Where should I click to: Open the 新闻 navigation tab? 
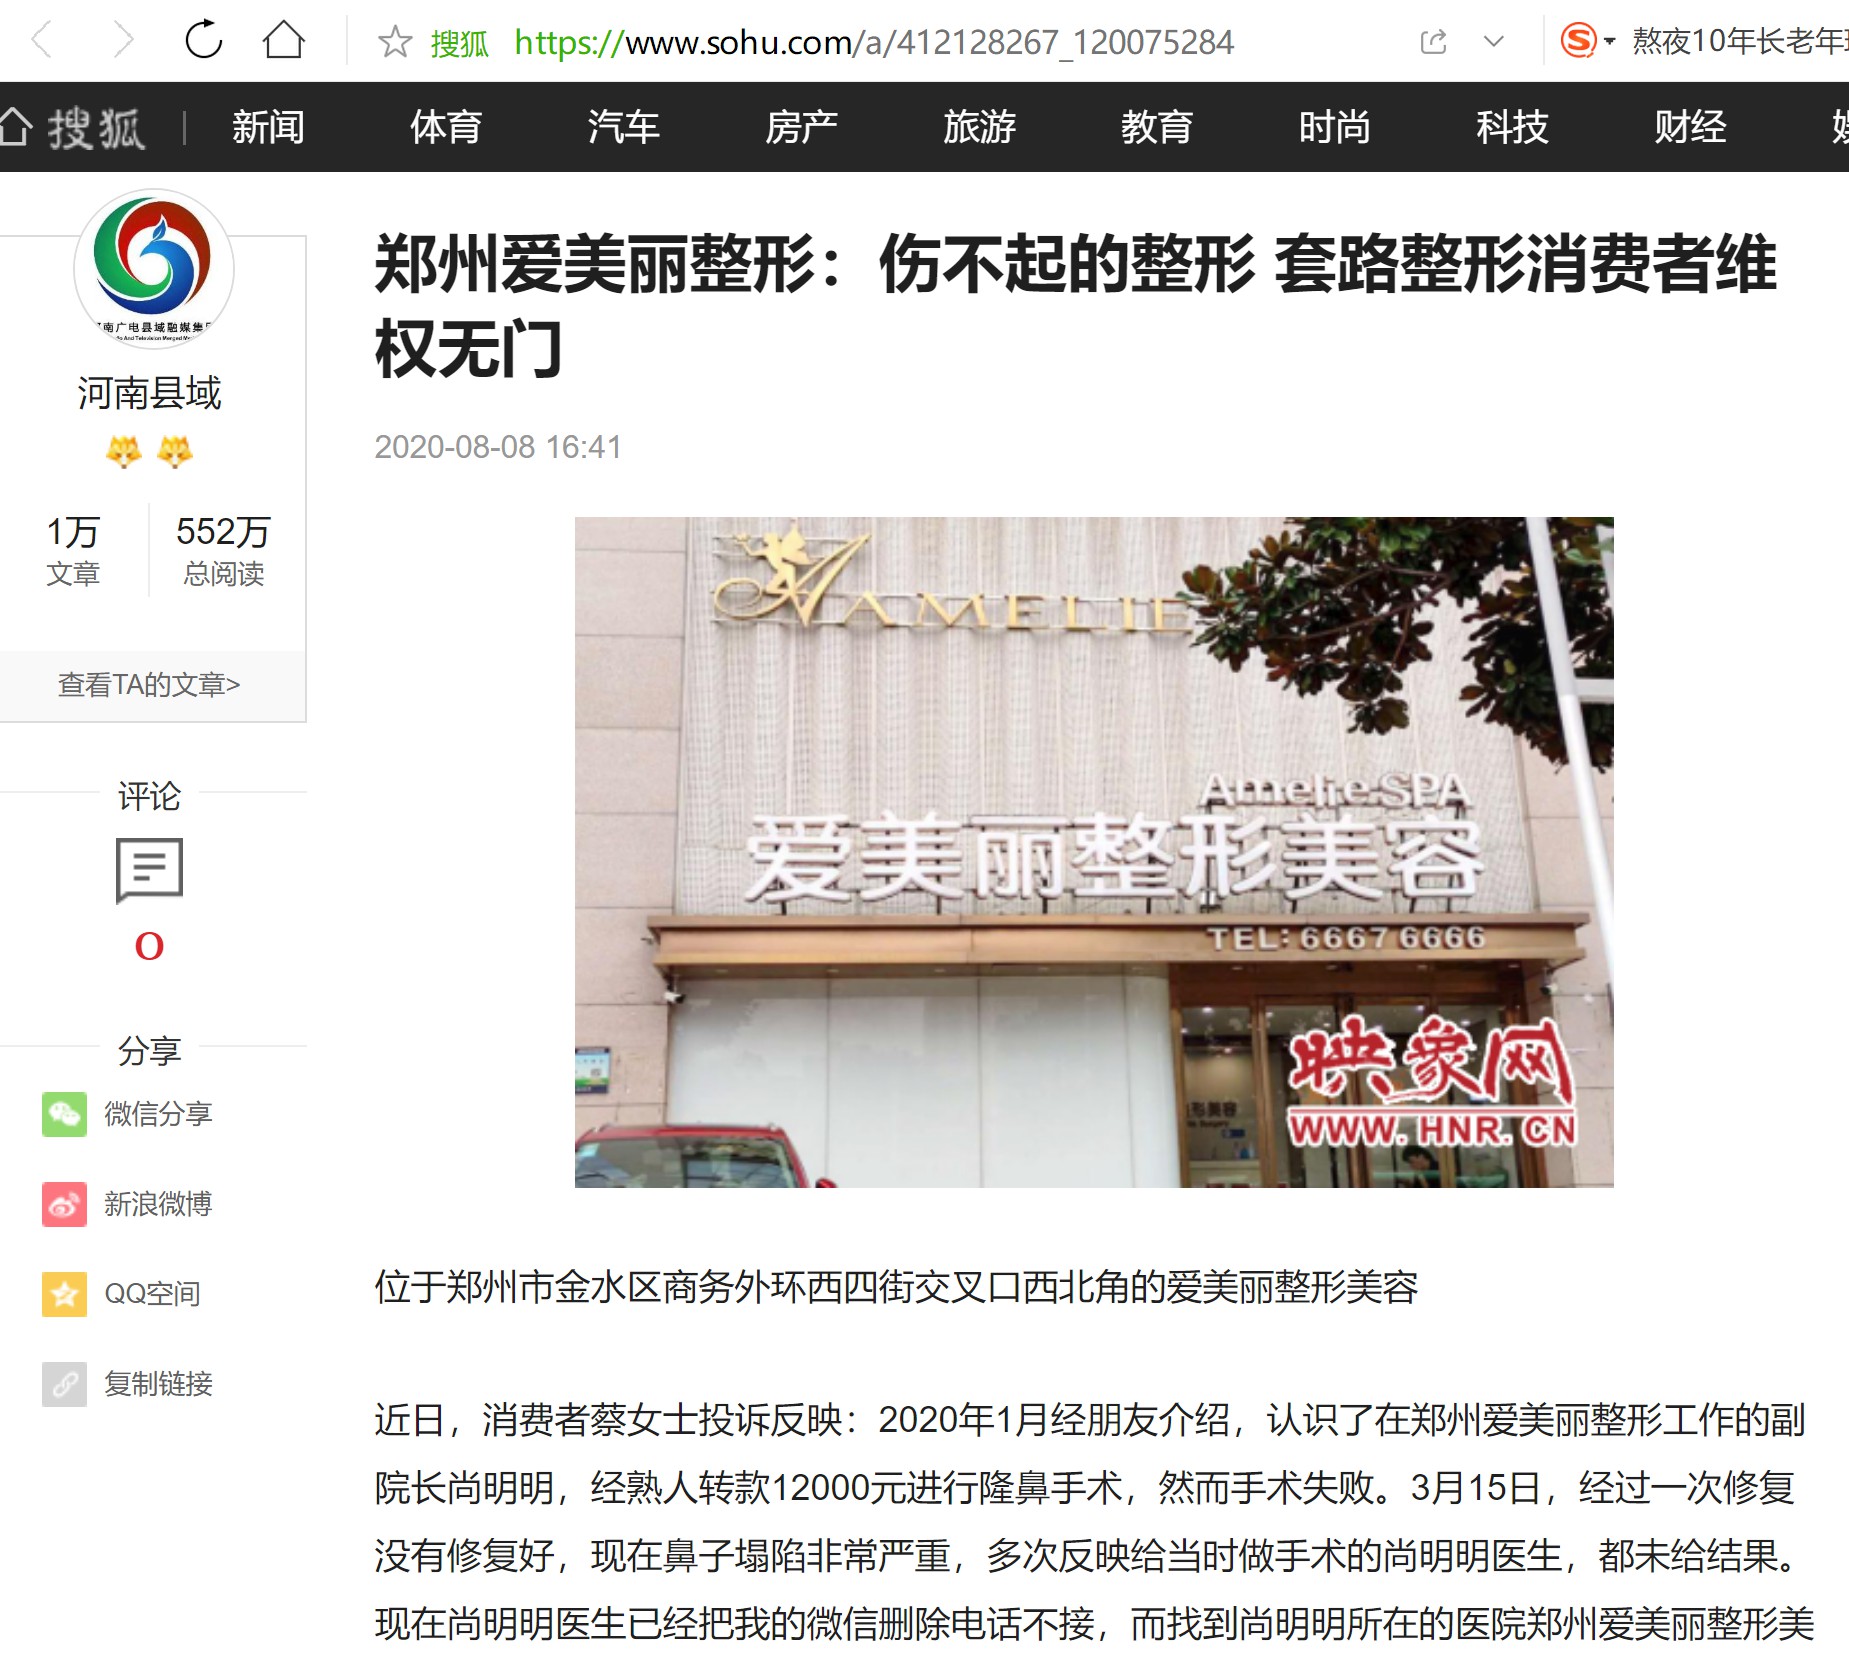click(x=268, y=127)
